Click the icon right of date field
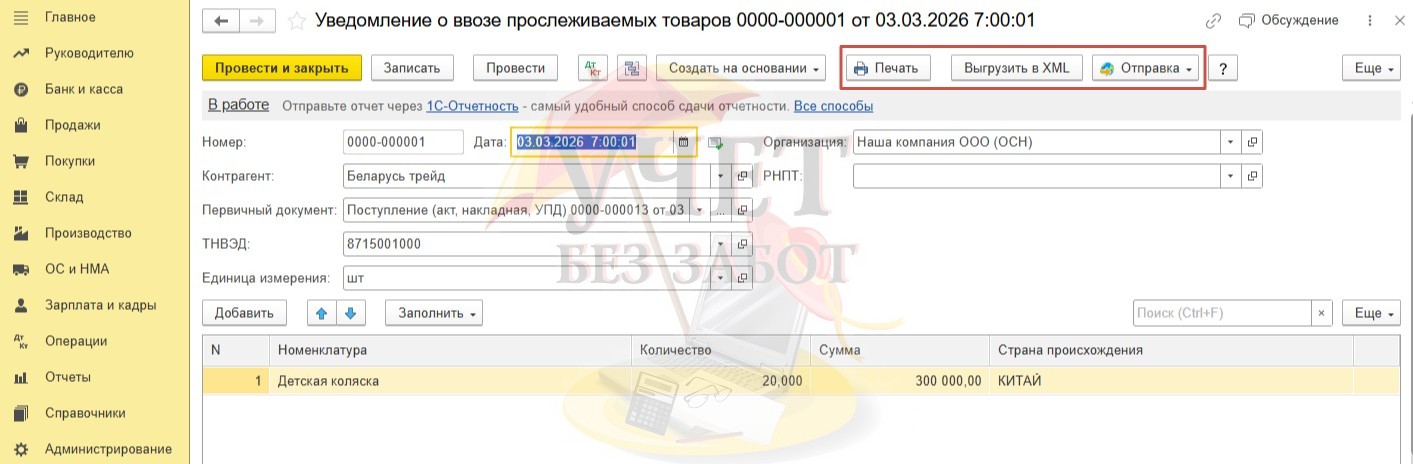Image resolution: width=1413 pixels, height=464 pixels. tap(716, 143)
